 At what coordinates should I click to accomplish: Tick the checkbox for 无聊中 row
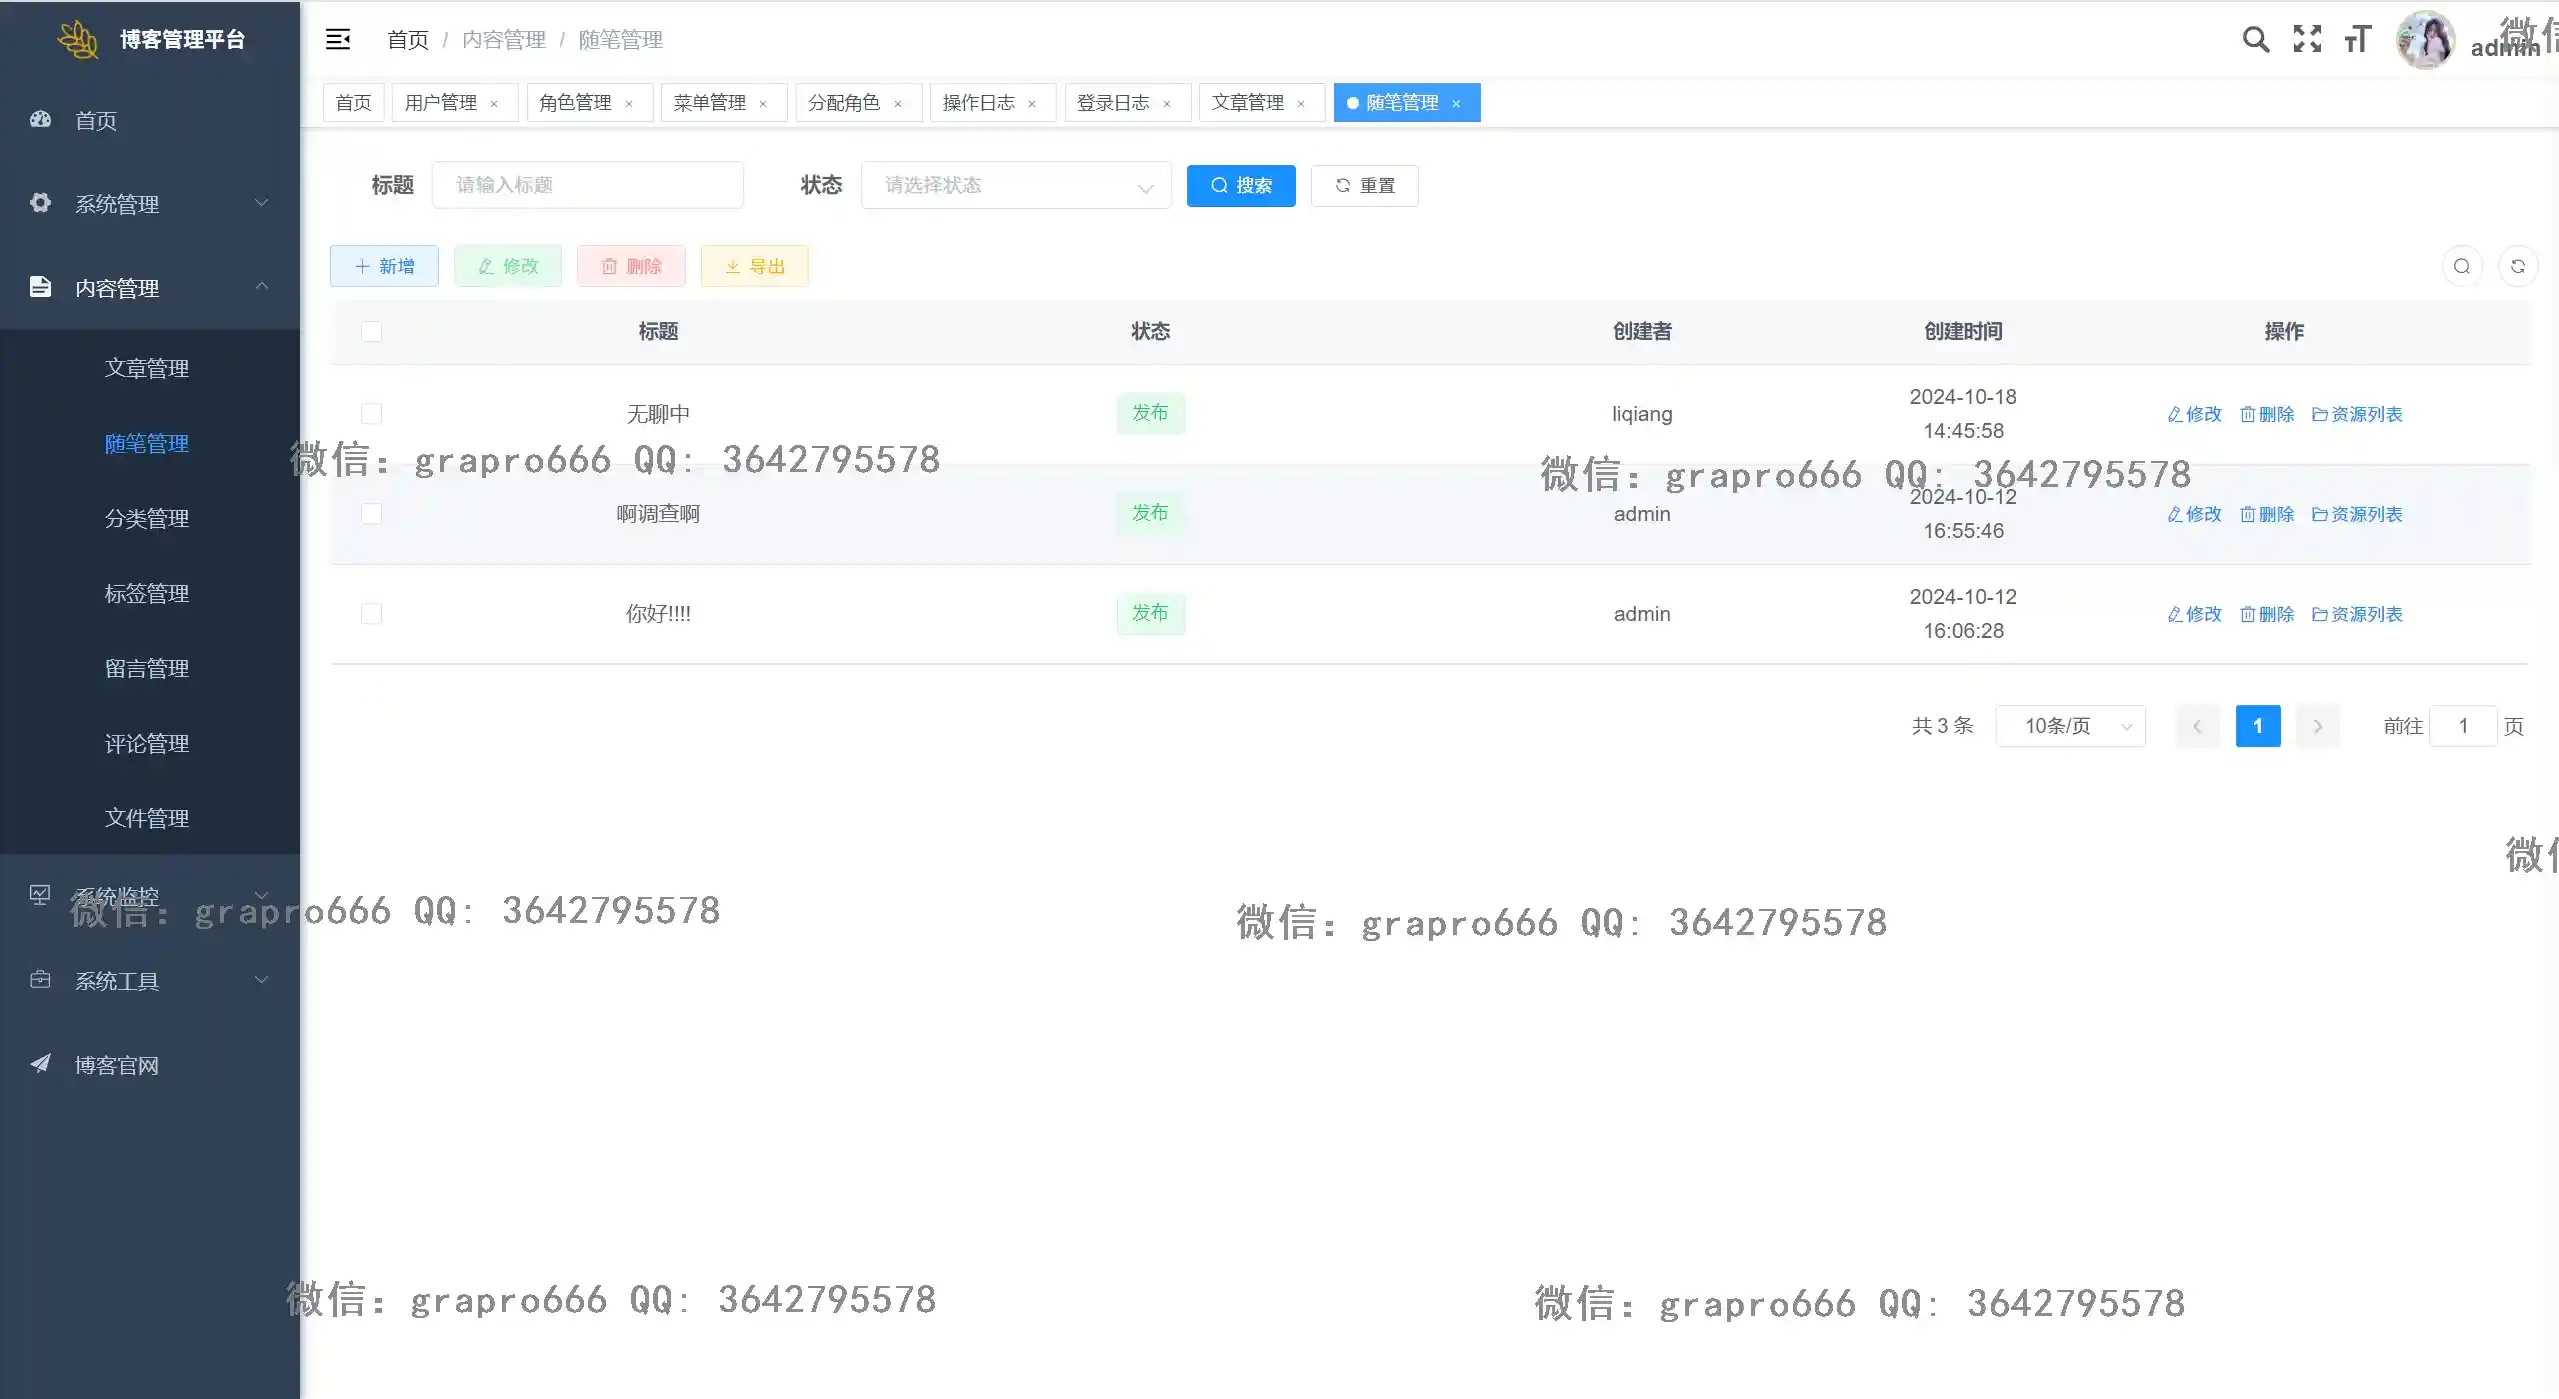tap(371, 414)
